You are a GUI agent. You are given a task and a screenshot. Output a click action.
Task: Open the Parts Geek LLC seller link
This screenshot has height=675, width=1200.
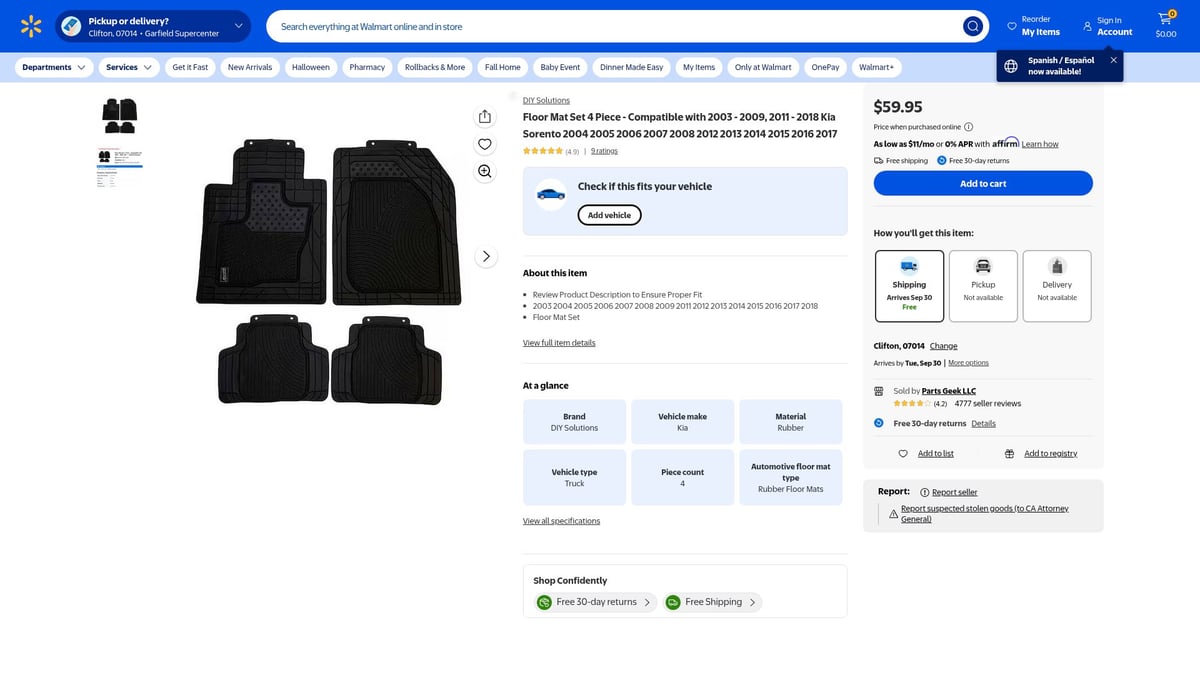(x=949, y=391)
